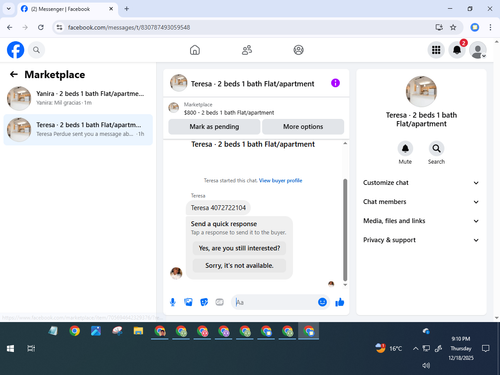500x375 pixels.
Task: Click the Facebook search magnifier icon
Action: click(36, 50)
